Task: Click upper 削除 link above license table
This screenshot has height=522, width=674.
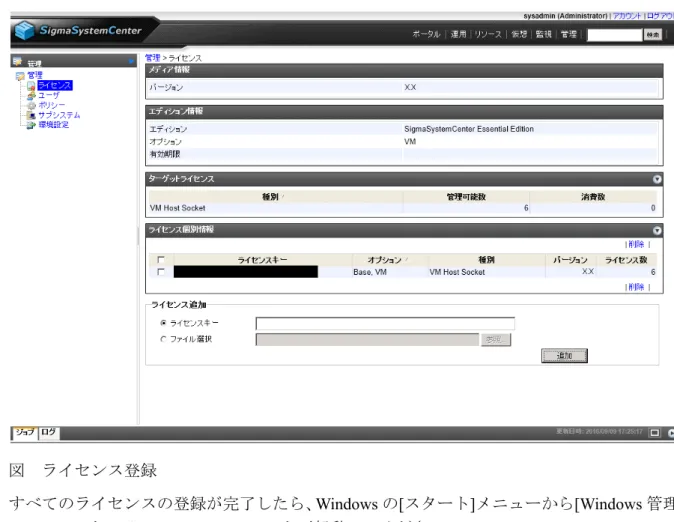Action: click(636, 244)
